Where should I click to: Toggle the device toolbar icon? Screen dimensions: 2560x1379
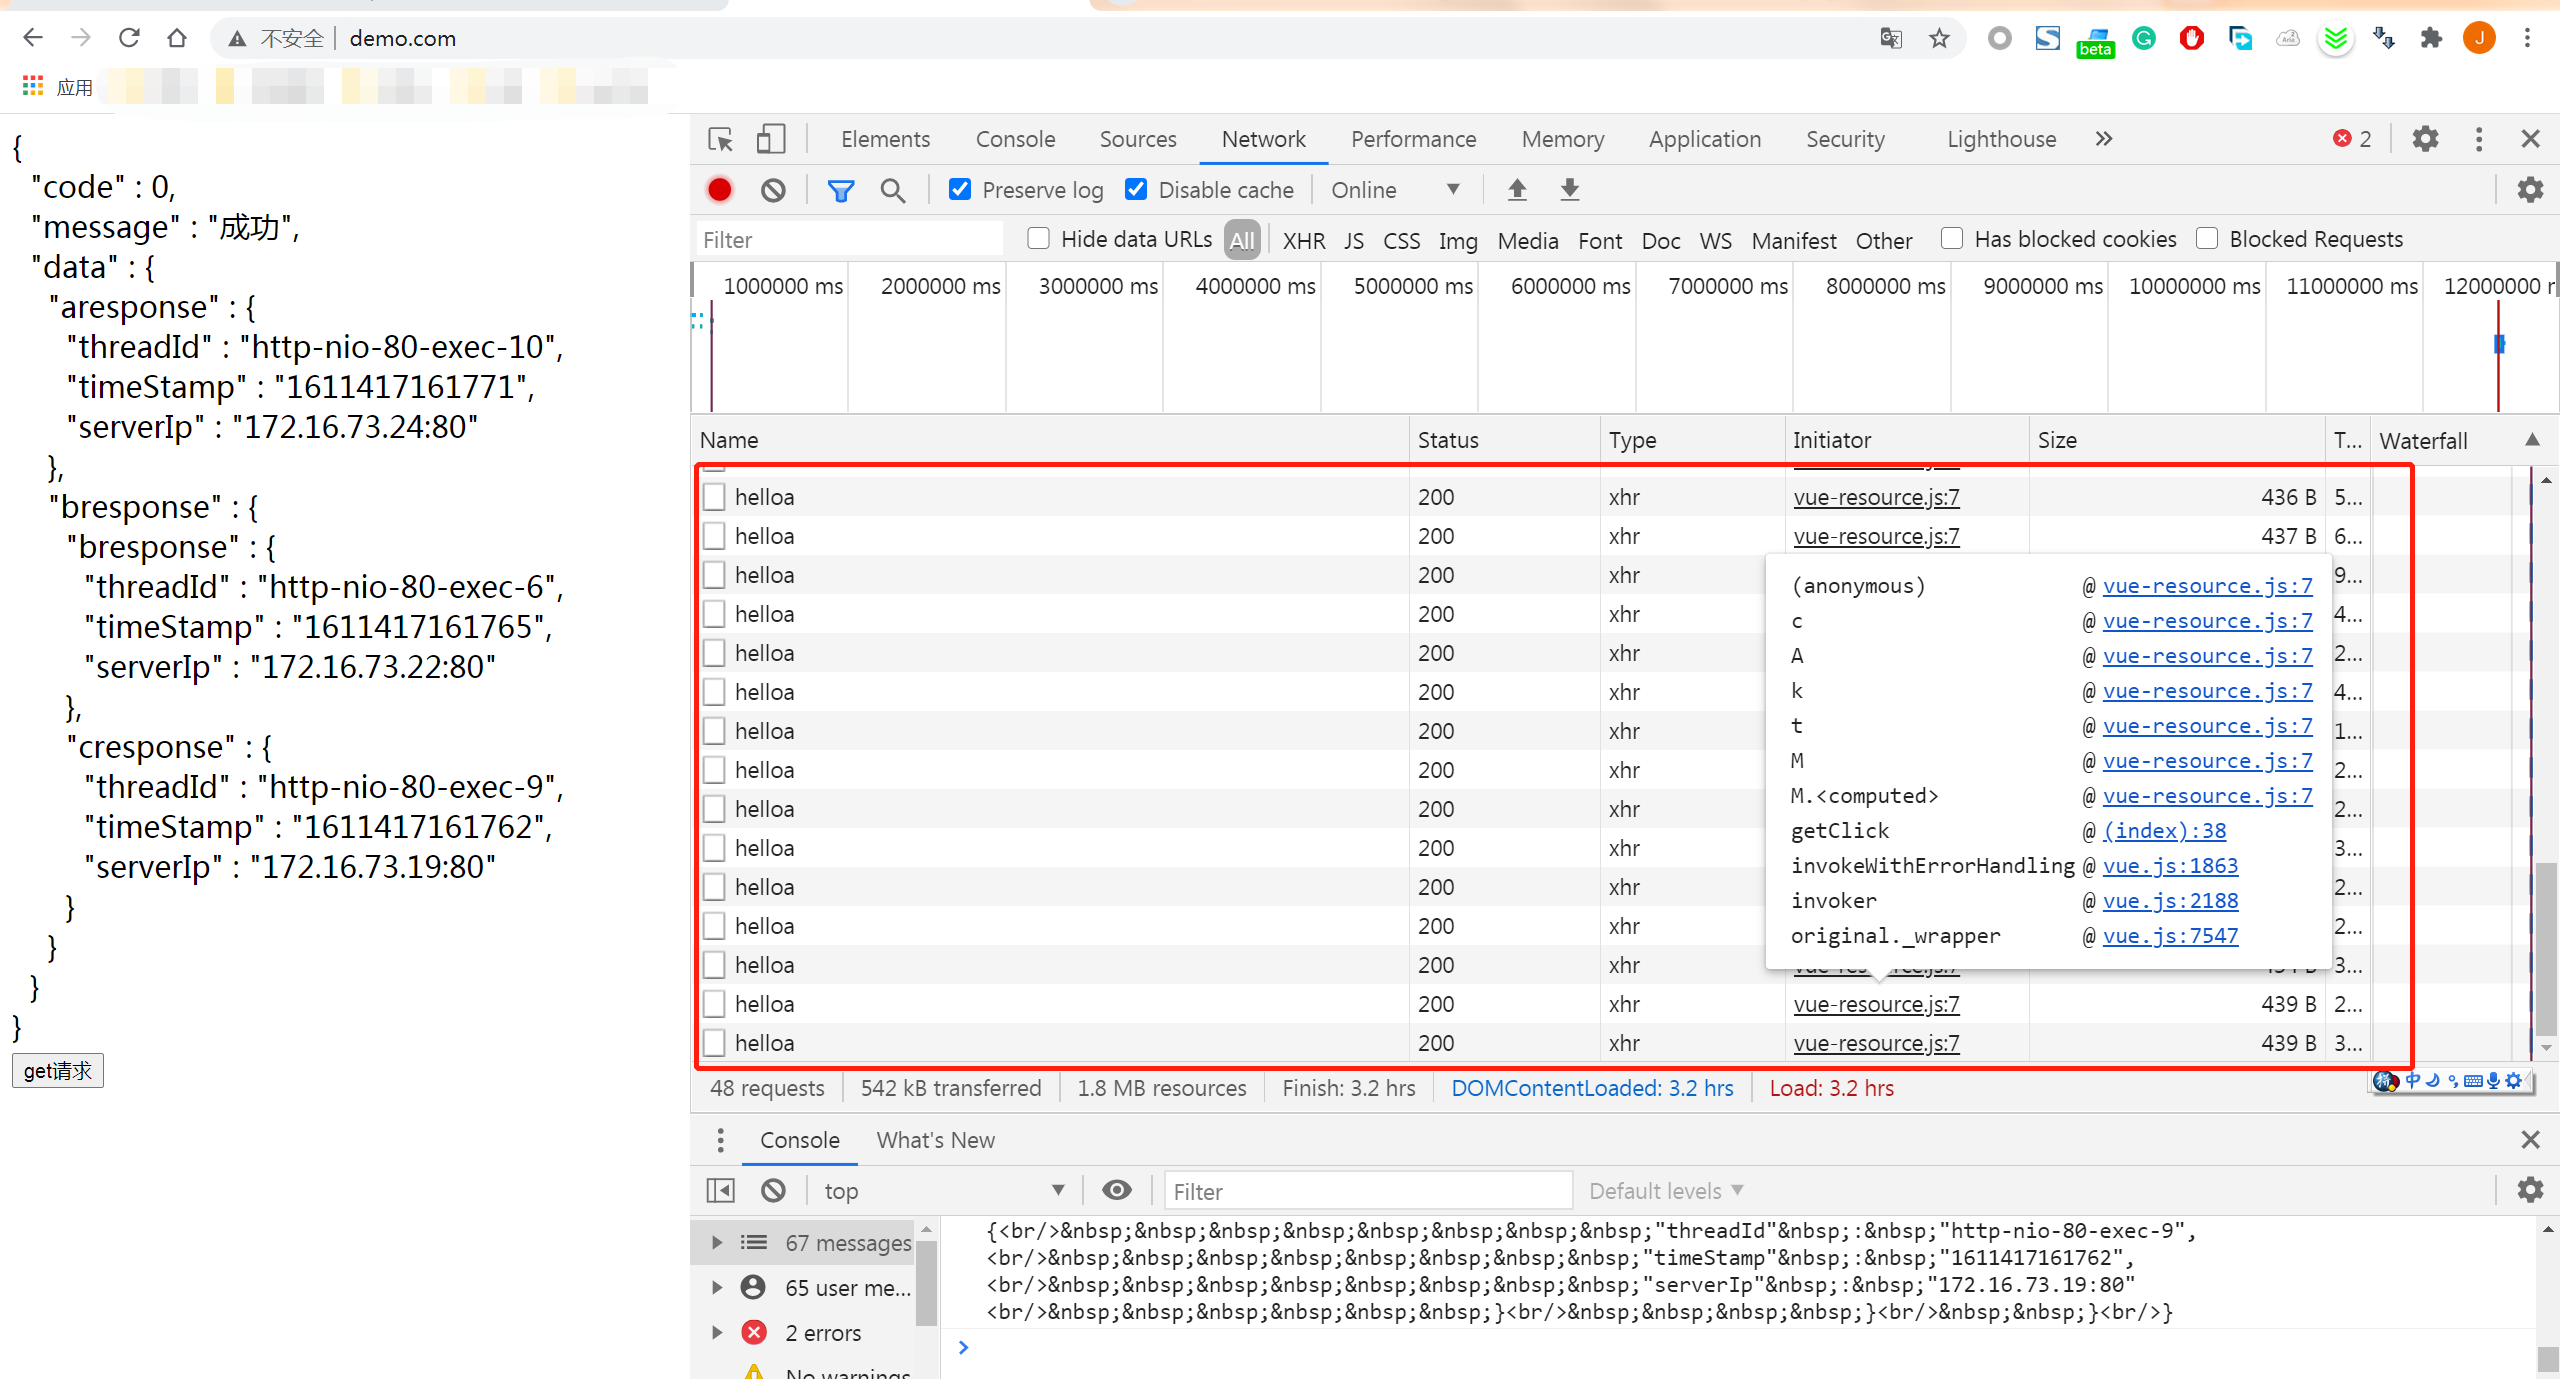point(770,139)
